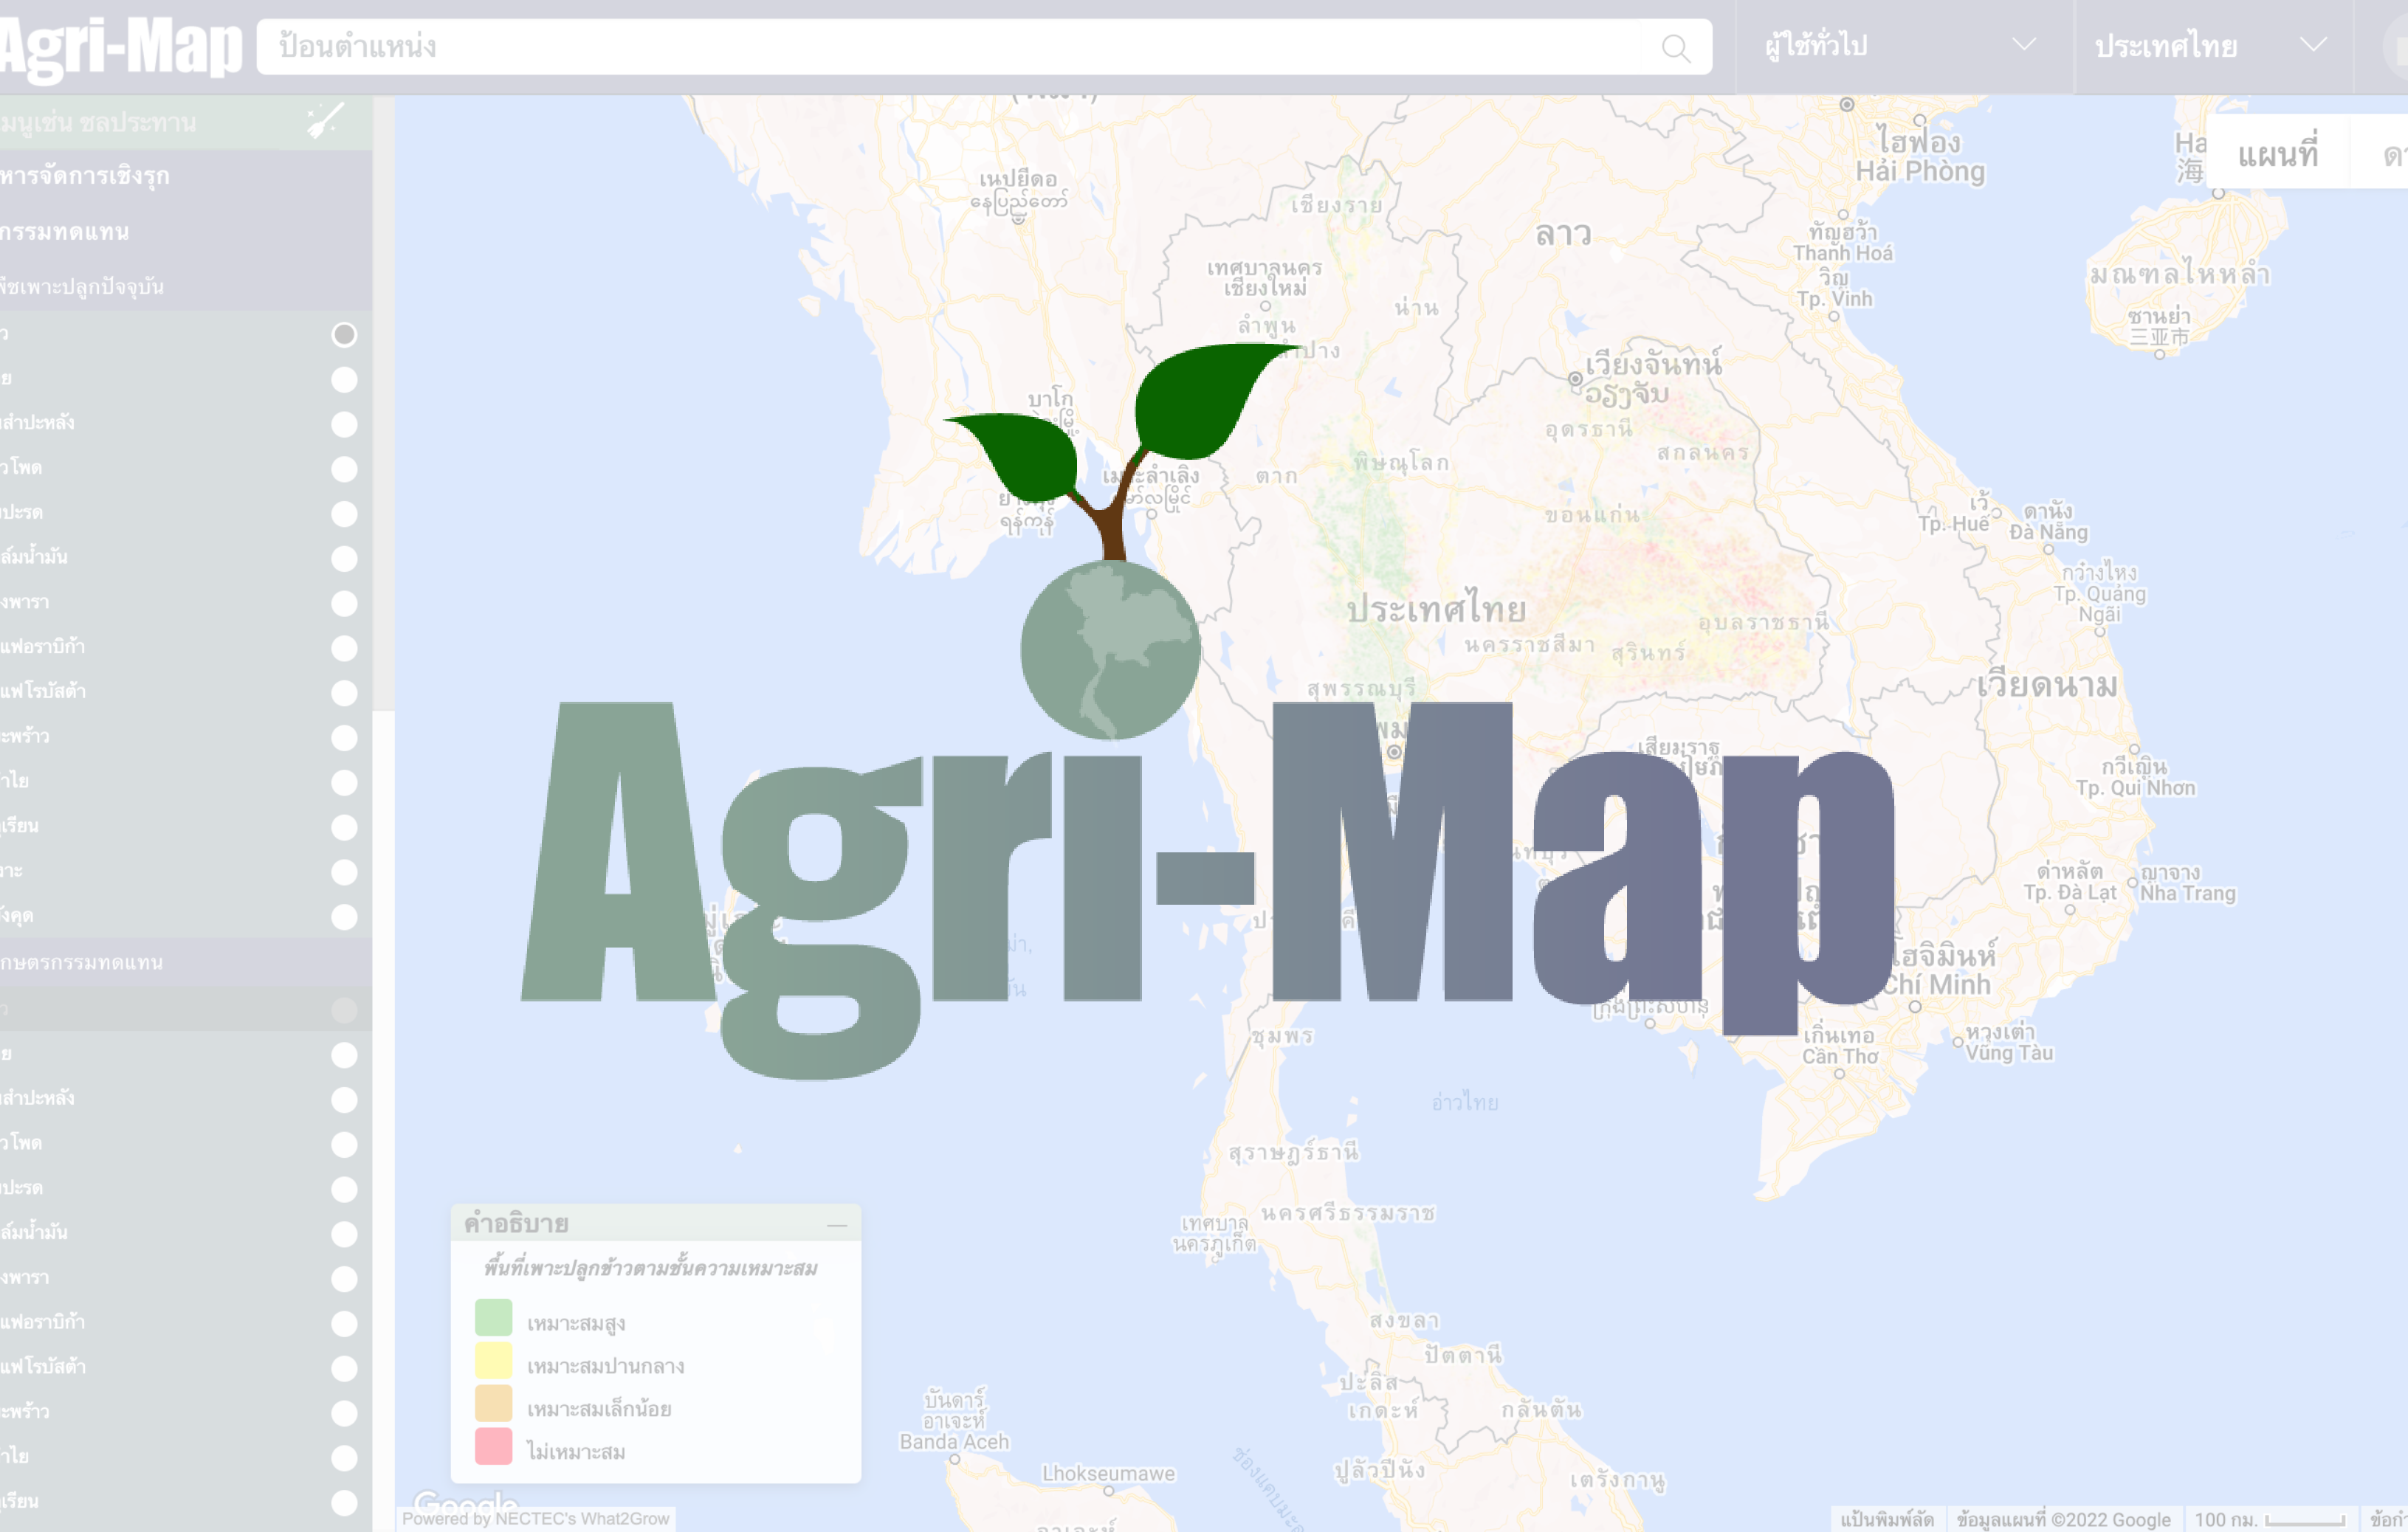Viewport: 2408px width, 1532px height.
Task: Collapse the พืชเพาะปลูกปัจจุบัน section header
Action: (x=186, y=286)
